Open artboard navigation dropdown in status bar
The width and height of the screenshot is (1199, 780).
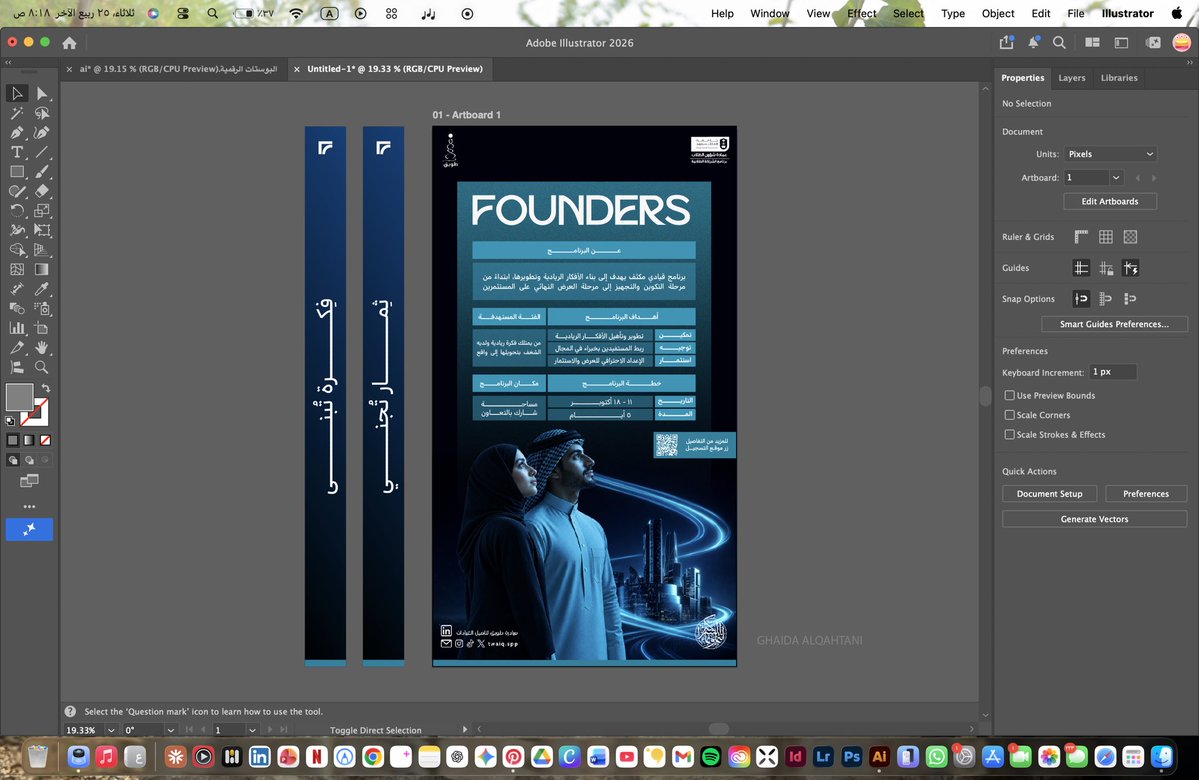tap(252, 730)
